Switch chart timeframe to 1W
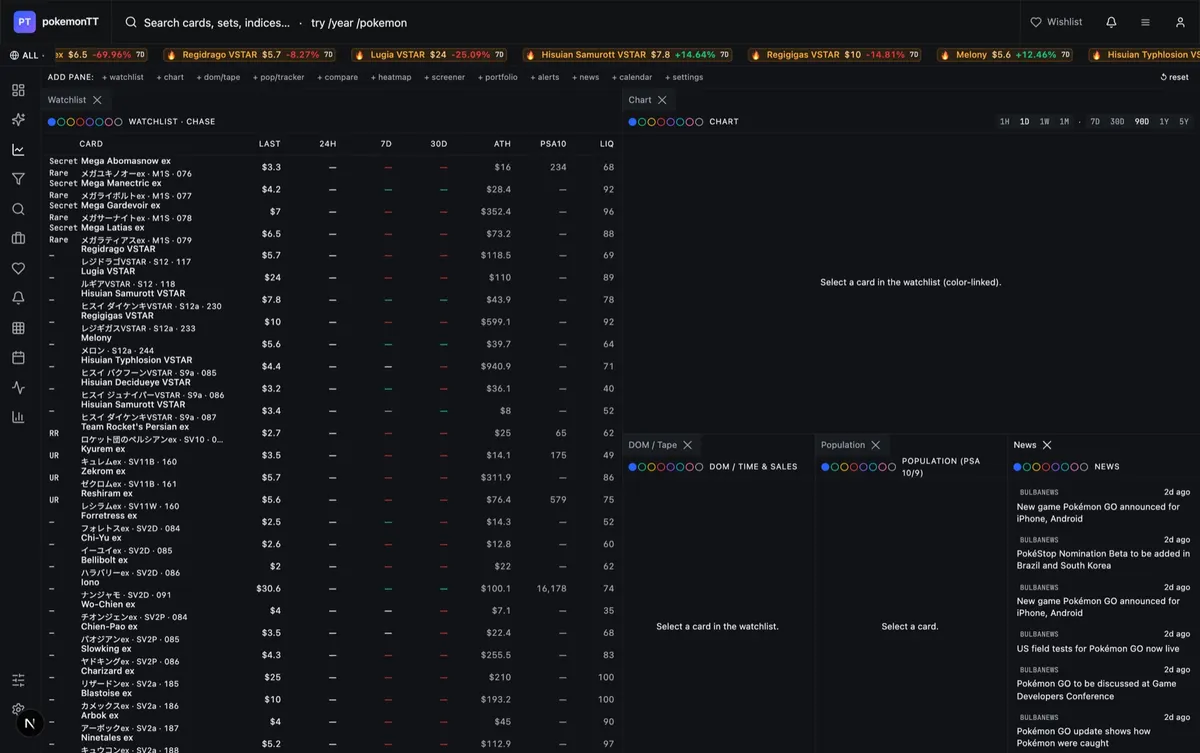 (1044, 122)
